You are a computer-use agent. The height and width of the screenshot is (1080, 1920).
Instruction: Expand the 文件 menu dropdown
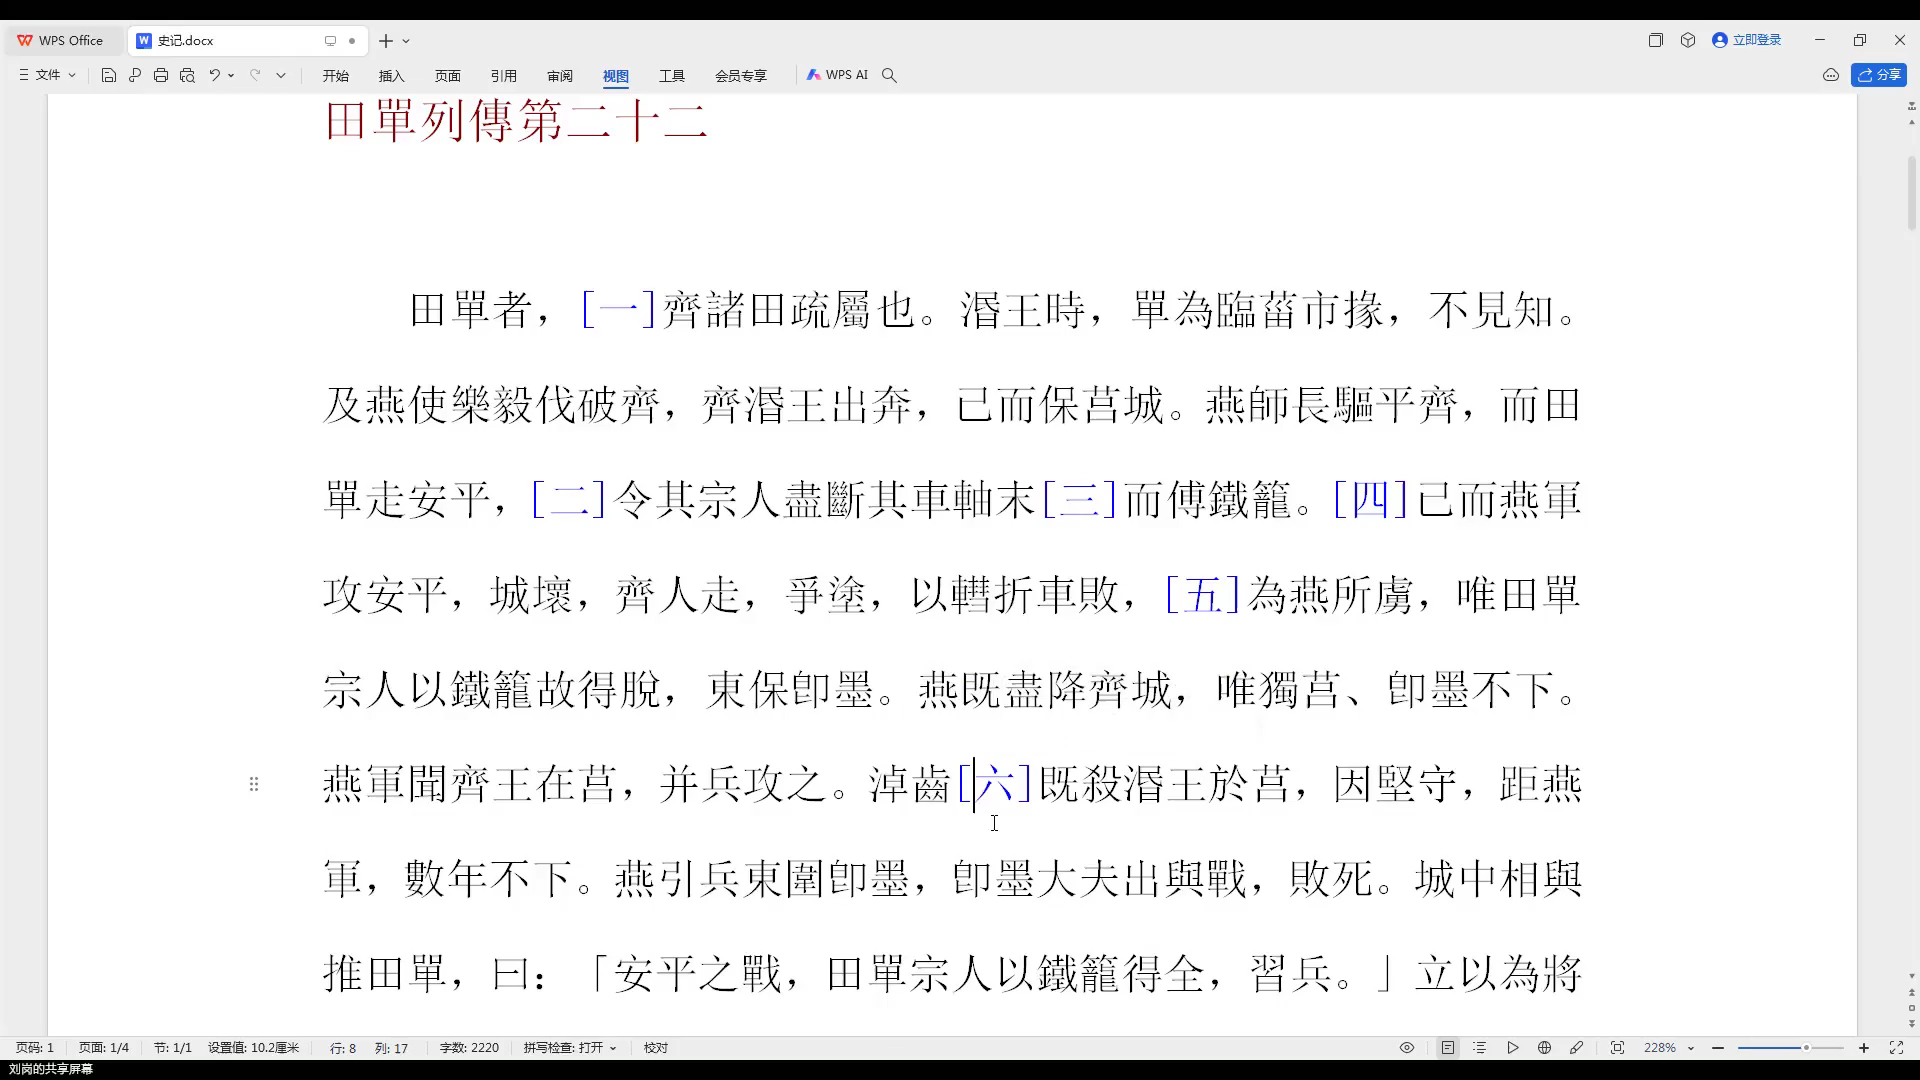pos(71,74)
